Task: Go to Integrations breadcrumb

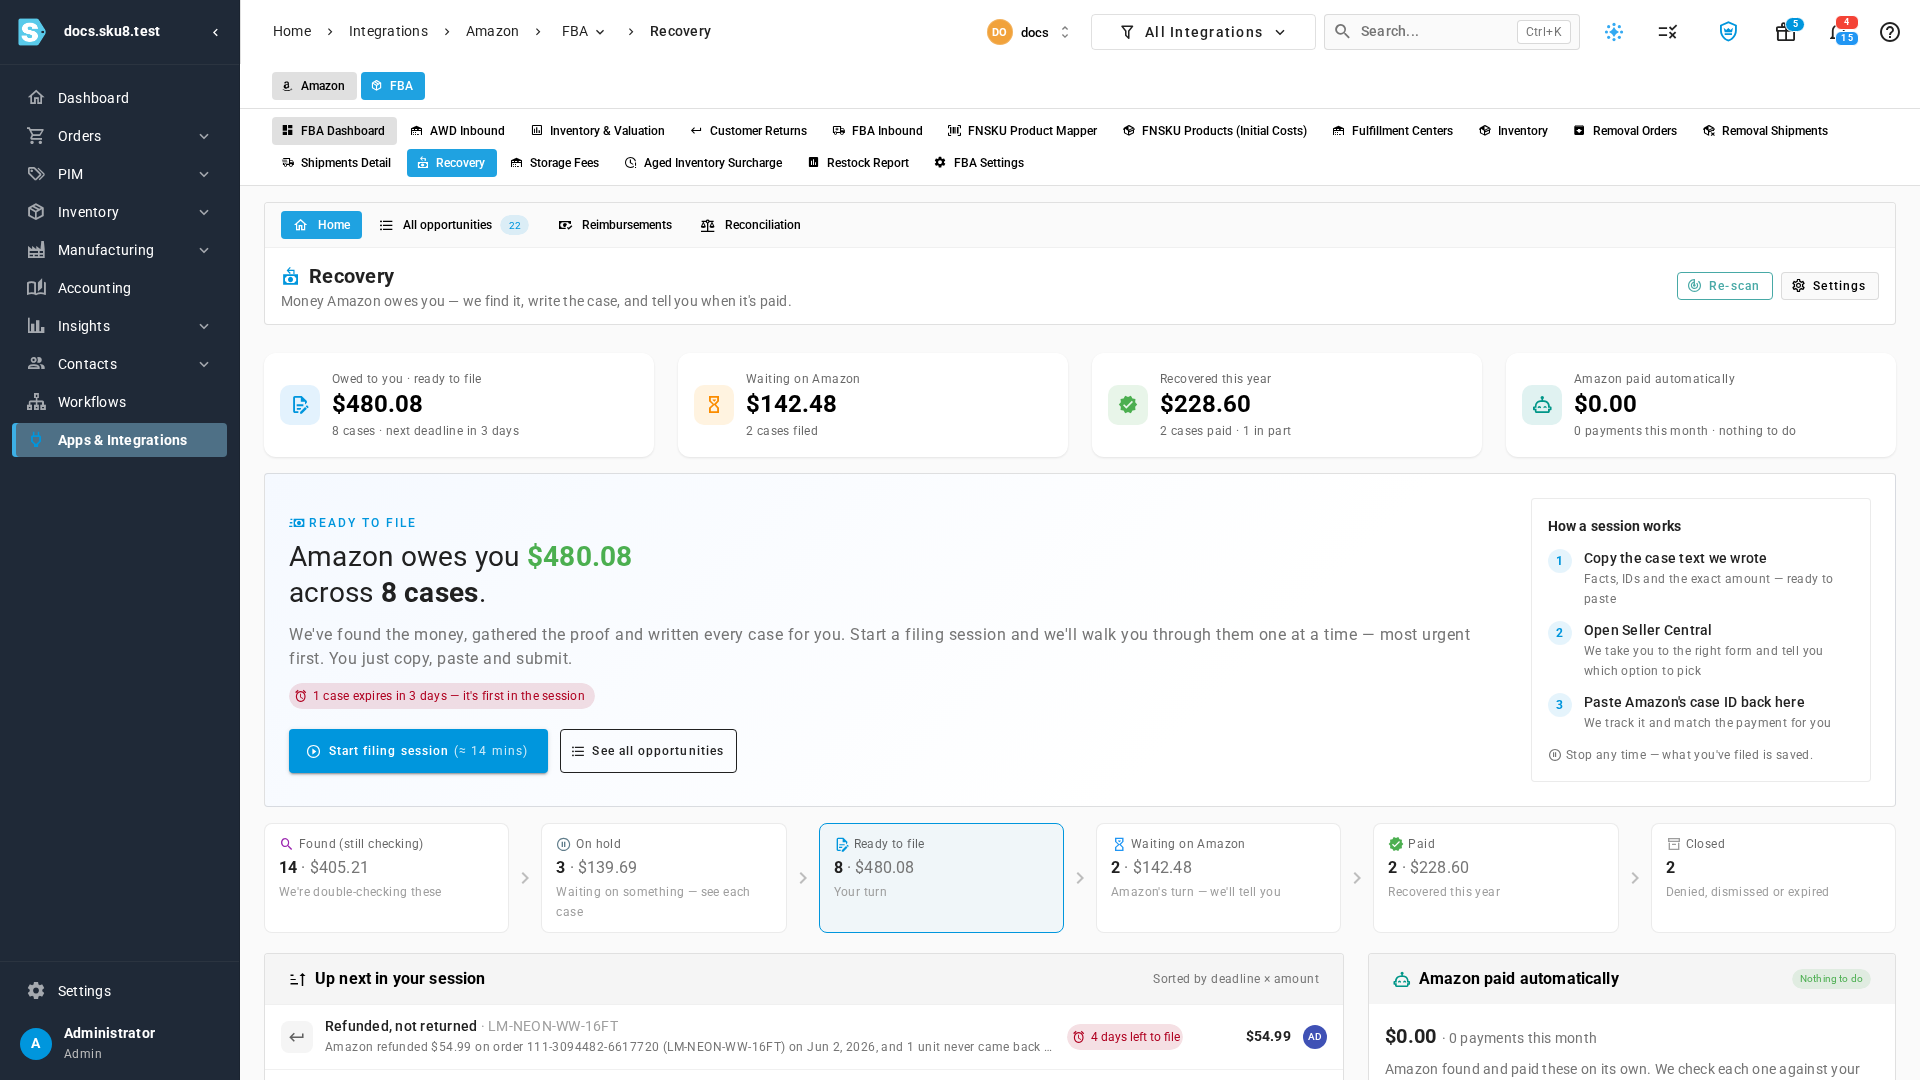Action: tap(388, 32)
